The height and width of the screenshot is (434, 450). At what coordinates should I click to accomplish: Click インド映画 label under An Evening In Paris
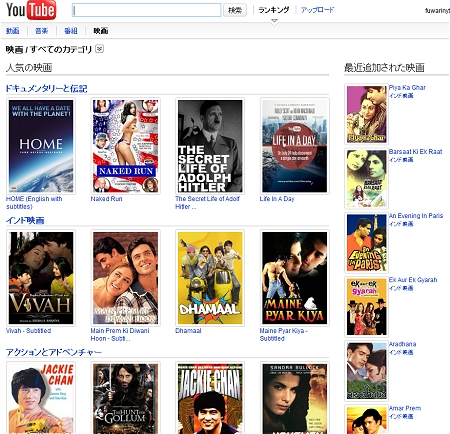point(401,224)
